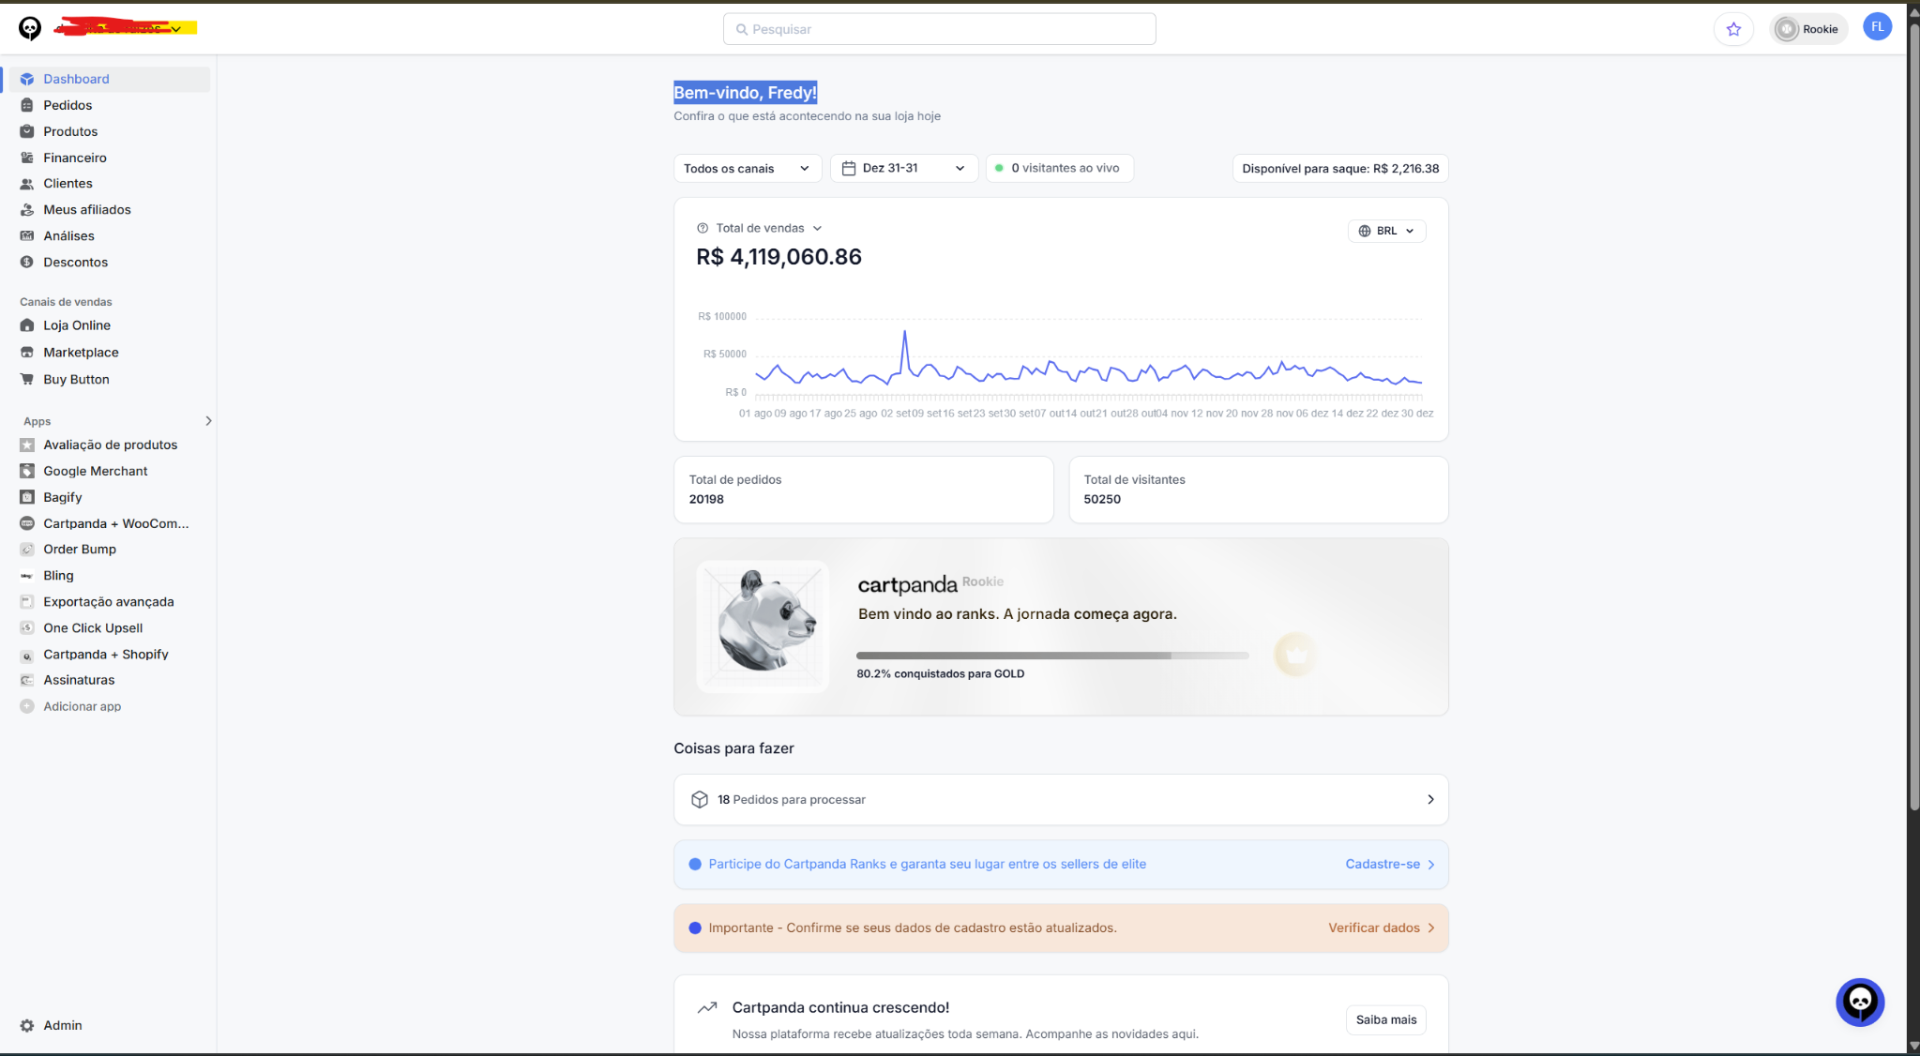Click the Bling app icon
This screenshot has width=1920, height=1056.
(x=27, y=576)
